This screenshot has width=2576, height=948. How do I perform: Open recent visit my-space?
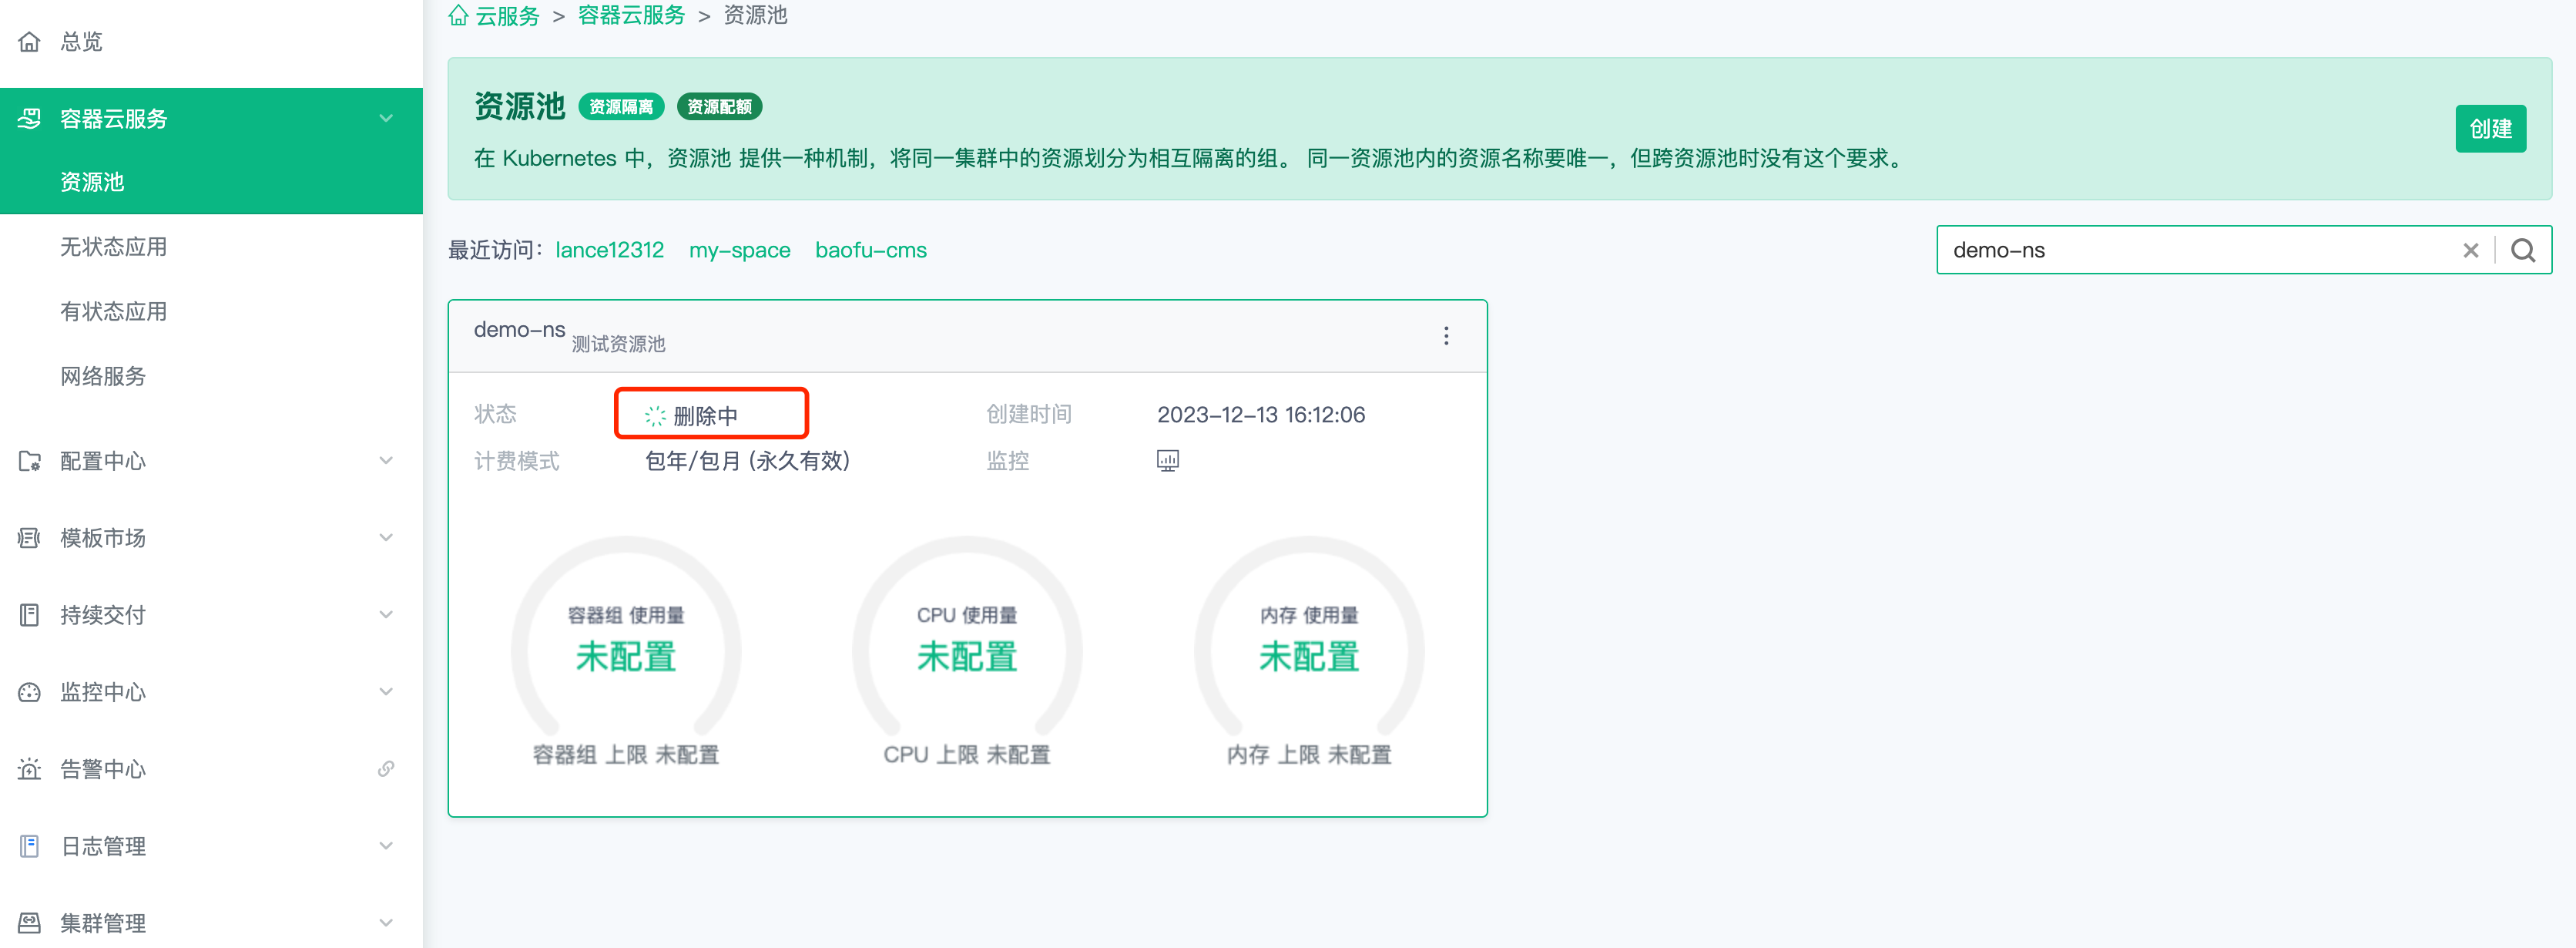[x=739, y=250]
